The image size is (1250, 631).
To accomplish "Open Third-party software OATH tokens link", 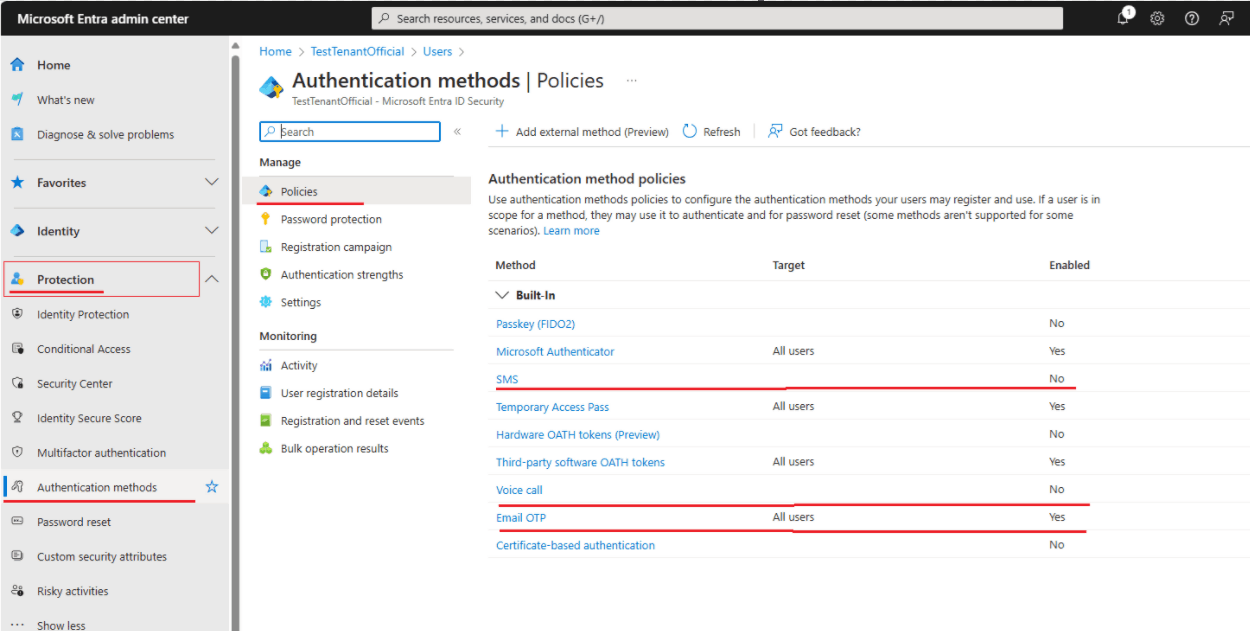I will click(580, 462).
